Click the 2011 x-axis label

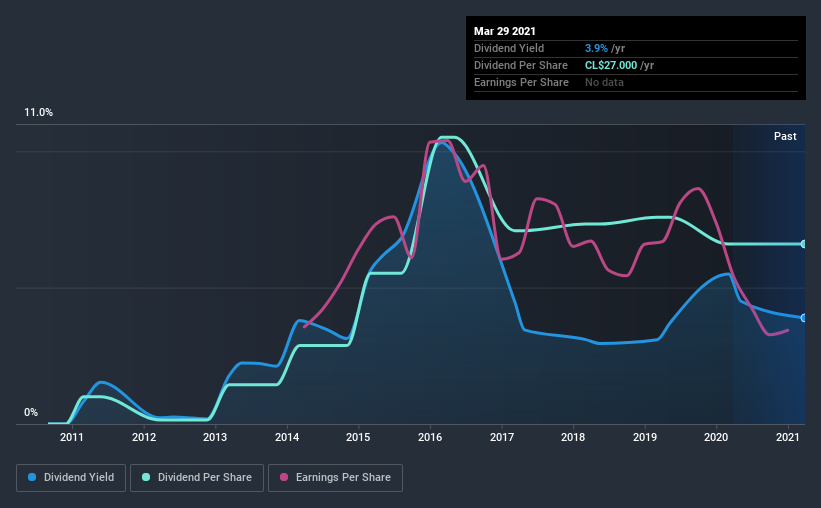pyautogui.click(x=72, y=437)
